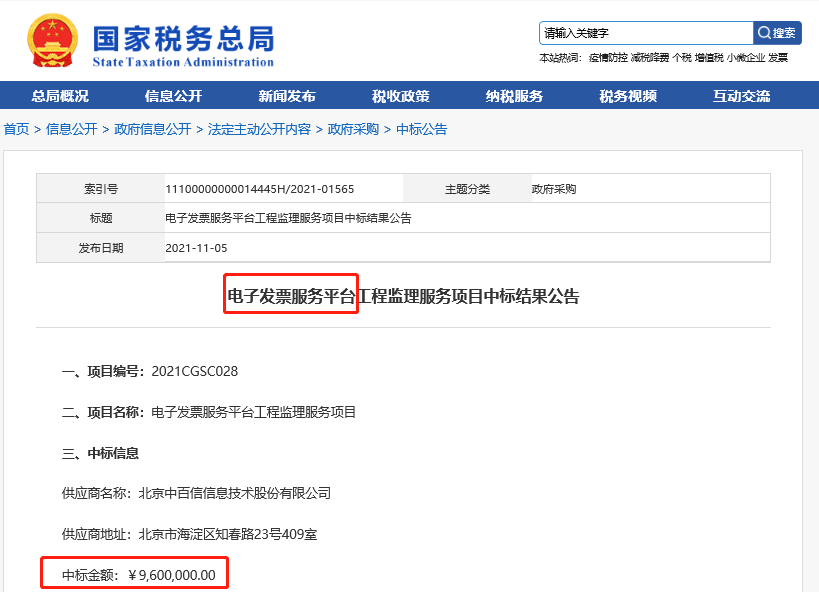Viewport: 819px width, 592px height.
Task: Open hot keyword 疫情防控
Action: point(608,57)
